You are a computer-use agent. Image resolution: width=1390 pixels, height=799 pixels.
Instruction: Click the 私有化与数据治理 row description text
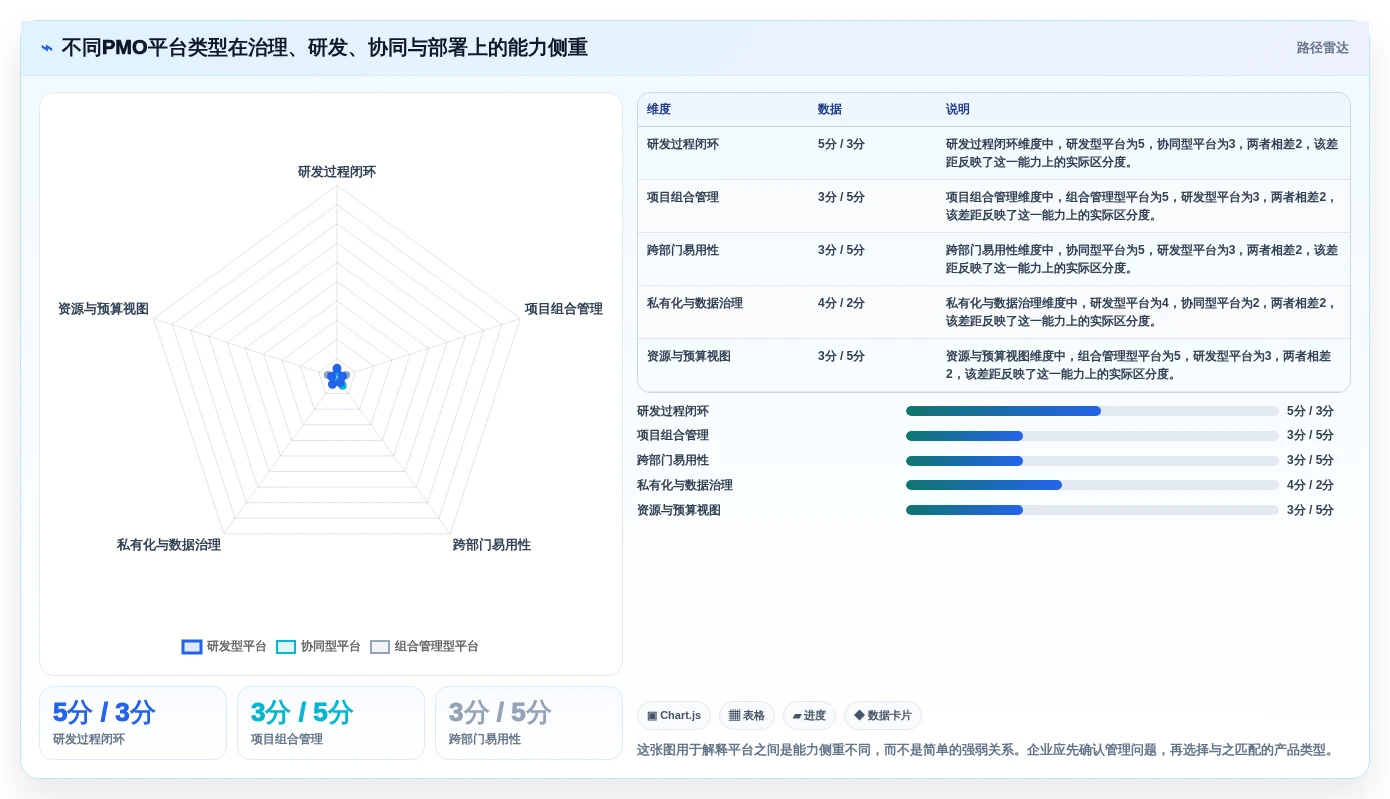tap(1142, 312)
